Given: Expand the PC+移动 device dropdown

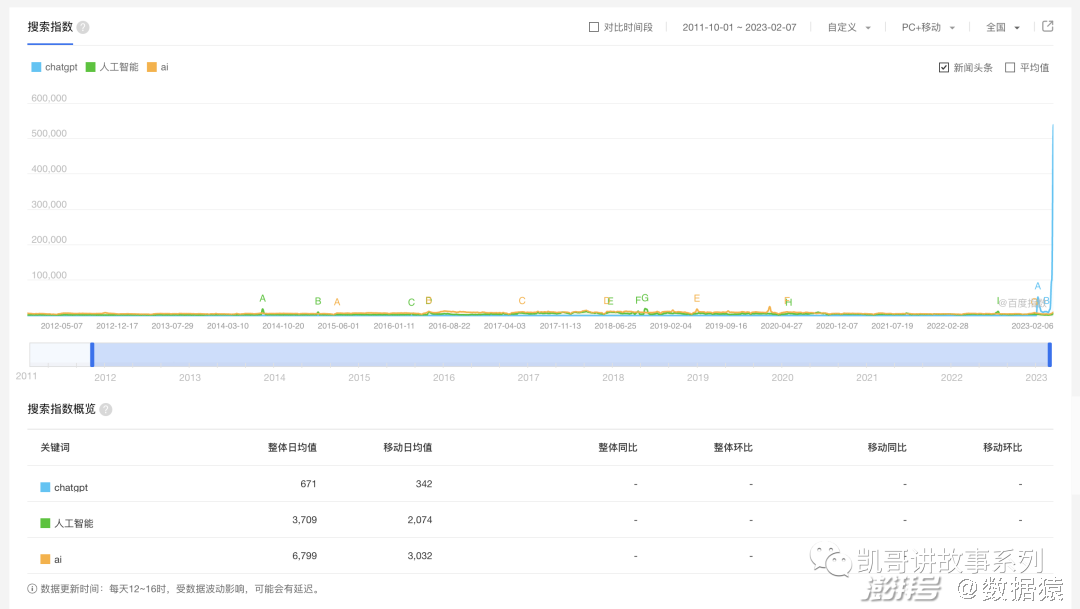Looking at the screenshot, I should [928, 27].
